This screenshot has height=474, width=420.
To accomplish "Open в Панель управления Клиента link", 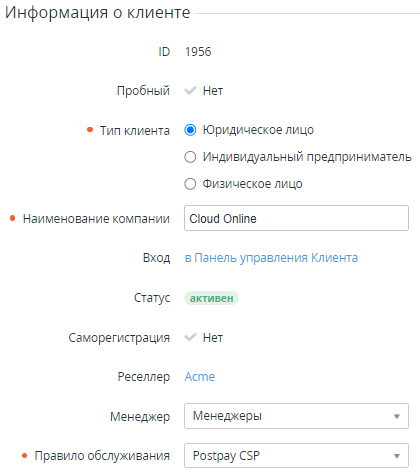I will (x=271, y=258).
